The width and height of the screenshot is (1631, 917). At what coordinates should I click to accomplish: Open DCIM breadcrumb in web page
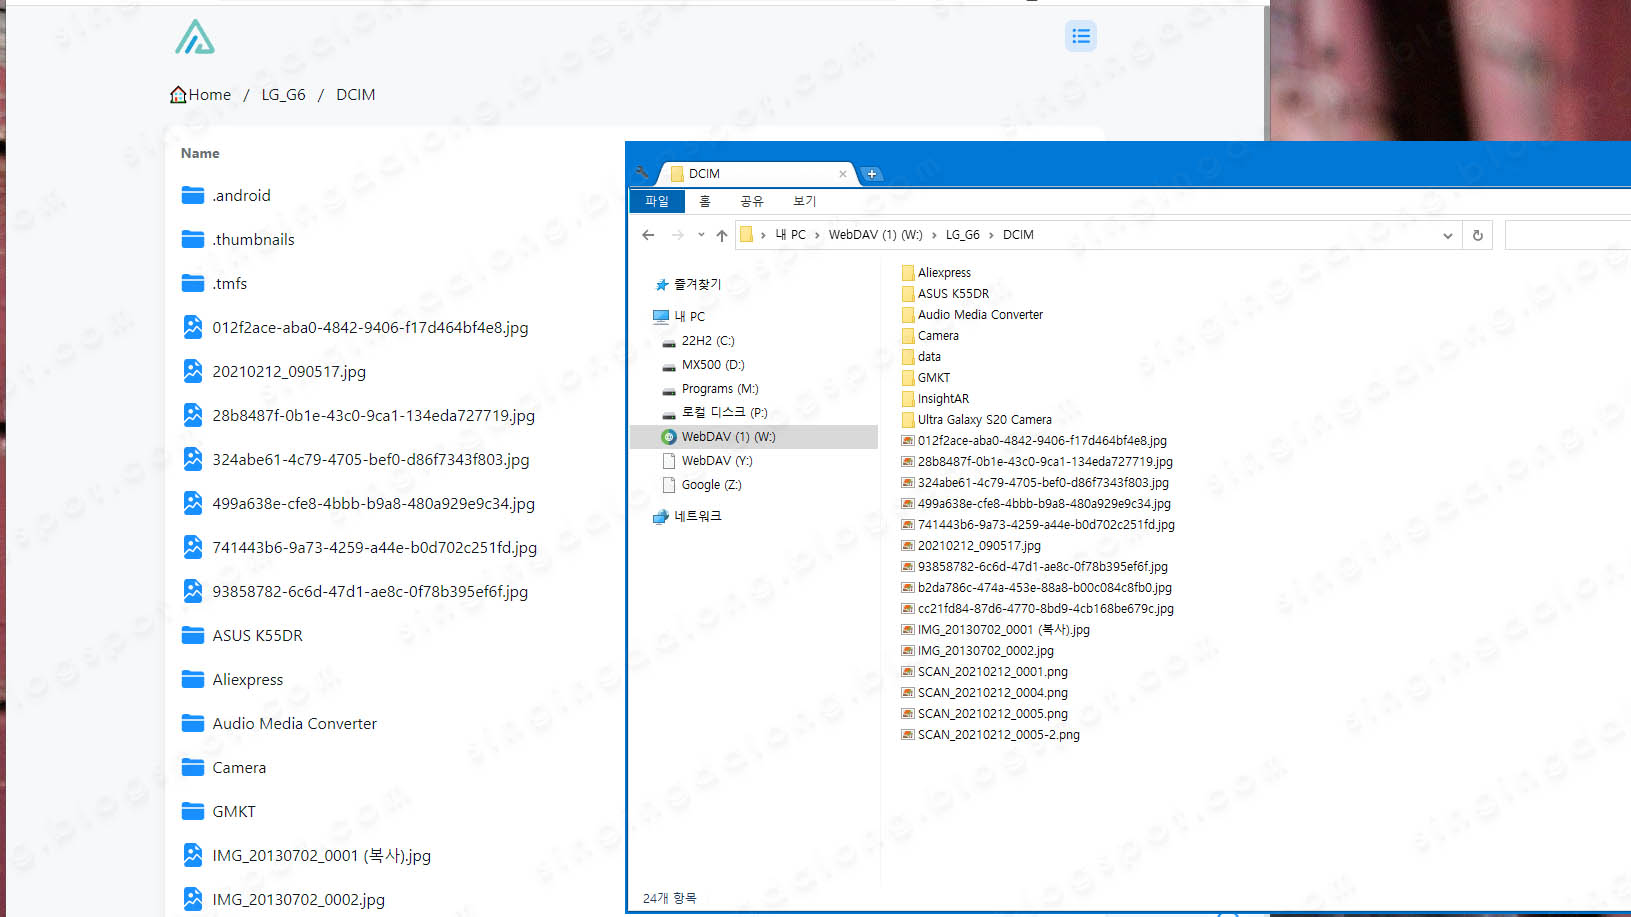(x=355, y=94)
